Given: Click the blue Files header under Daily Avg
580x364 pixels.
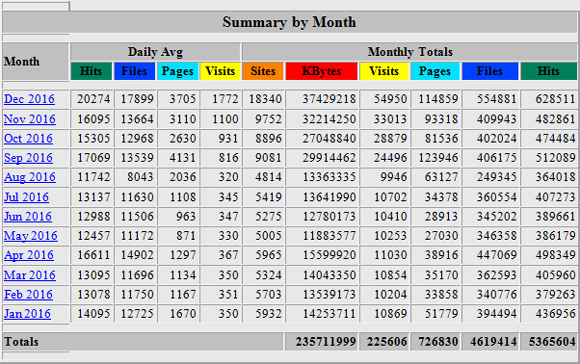Looking at the screenshot, I should pyautogui.click(x=134, y=71).
